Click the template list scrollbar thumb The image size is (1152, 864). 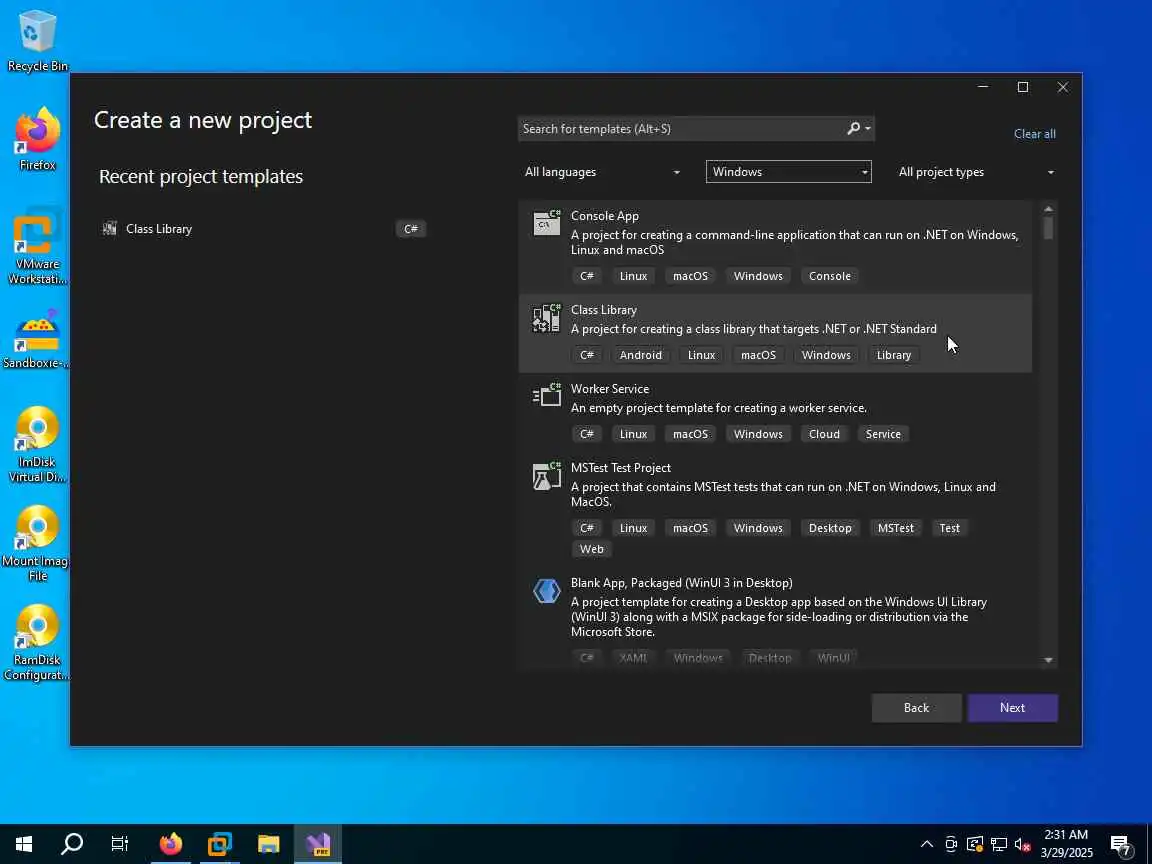click(1048, 228)
